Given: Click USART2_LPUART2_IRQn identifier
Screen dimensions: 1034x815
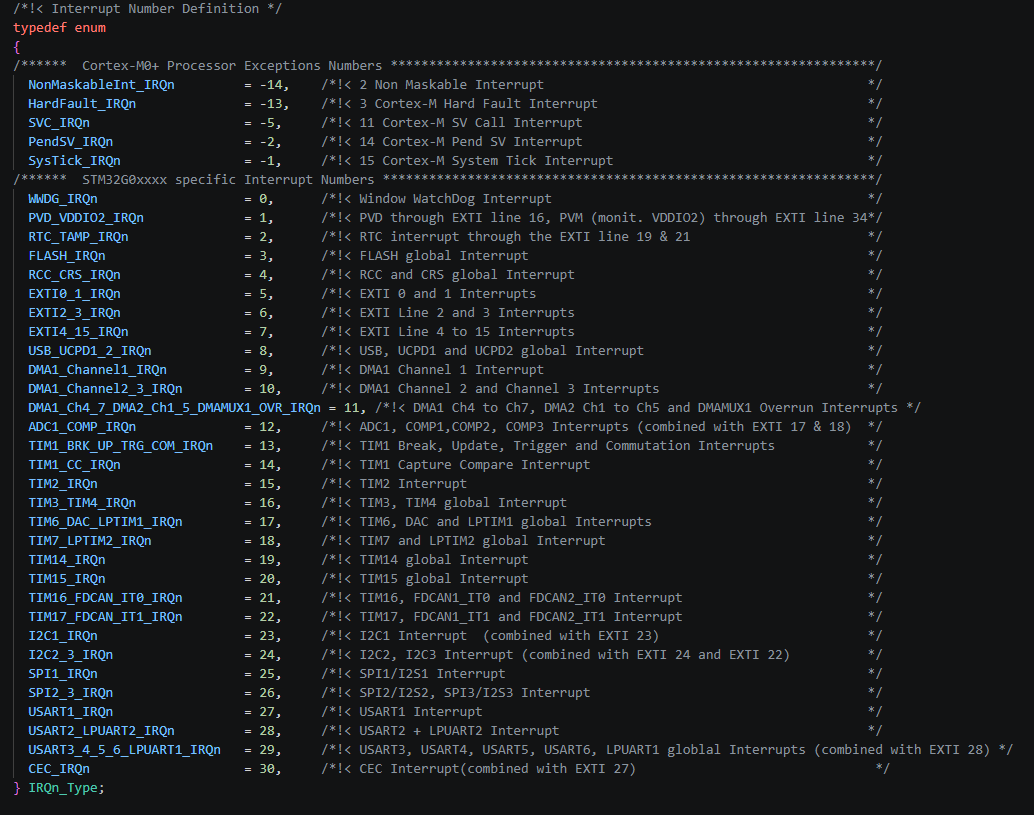Looking at the screenshot, I should point(101,731).
